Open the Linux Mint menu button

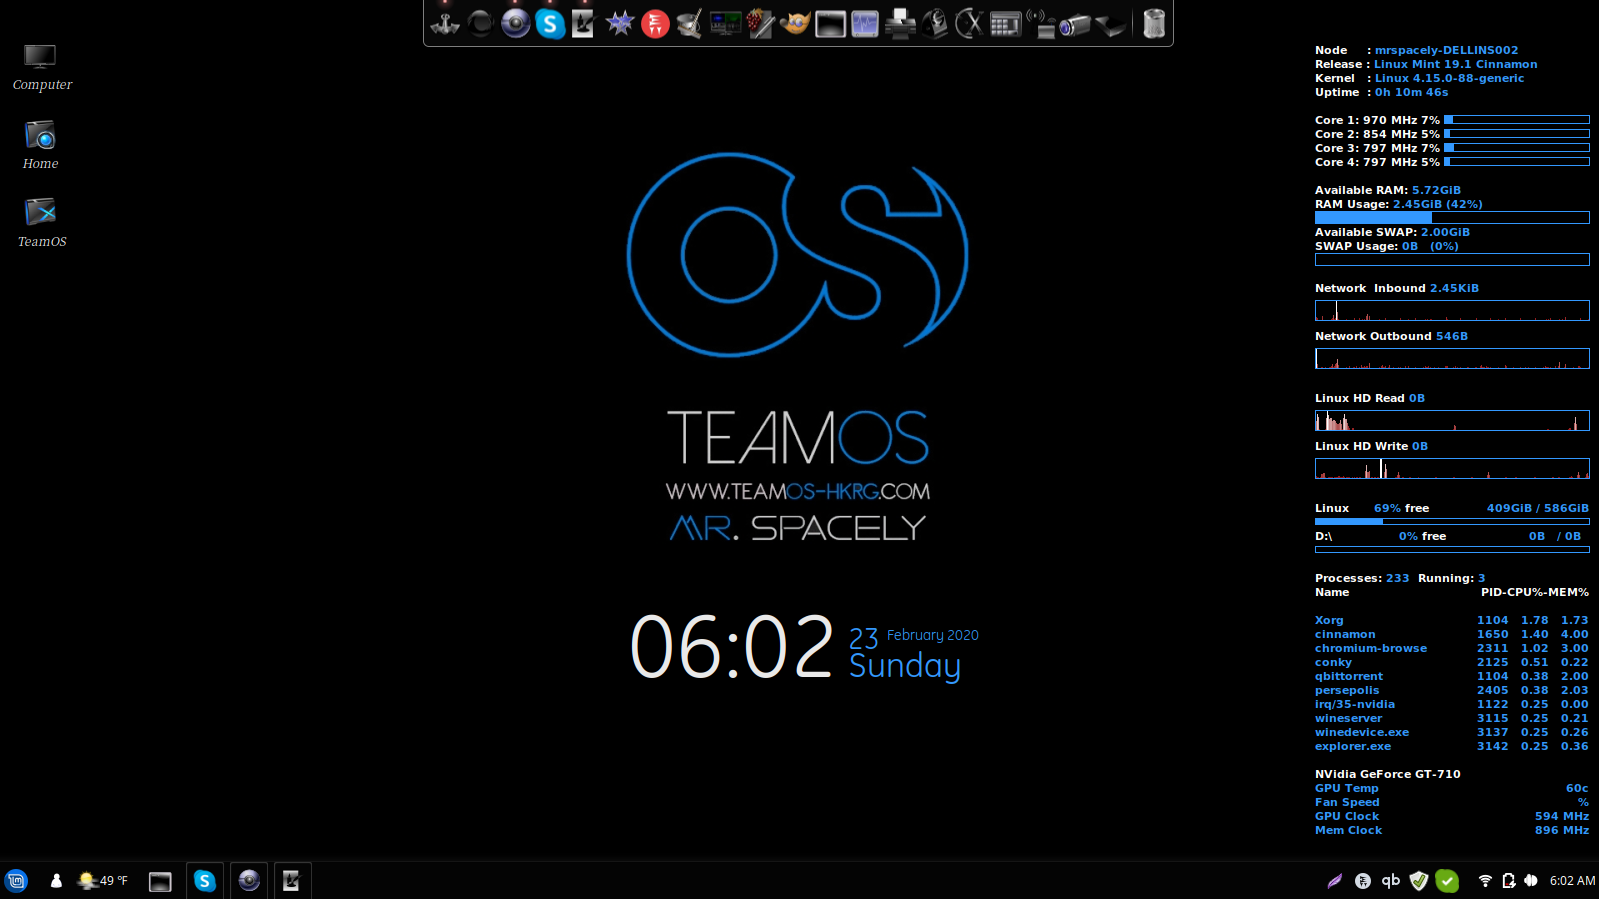(x=17, y=880)
